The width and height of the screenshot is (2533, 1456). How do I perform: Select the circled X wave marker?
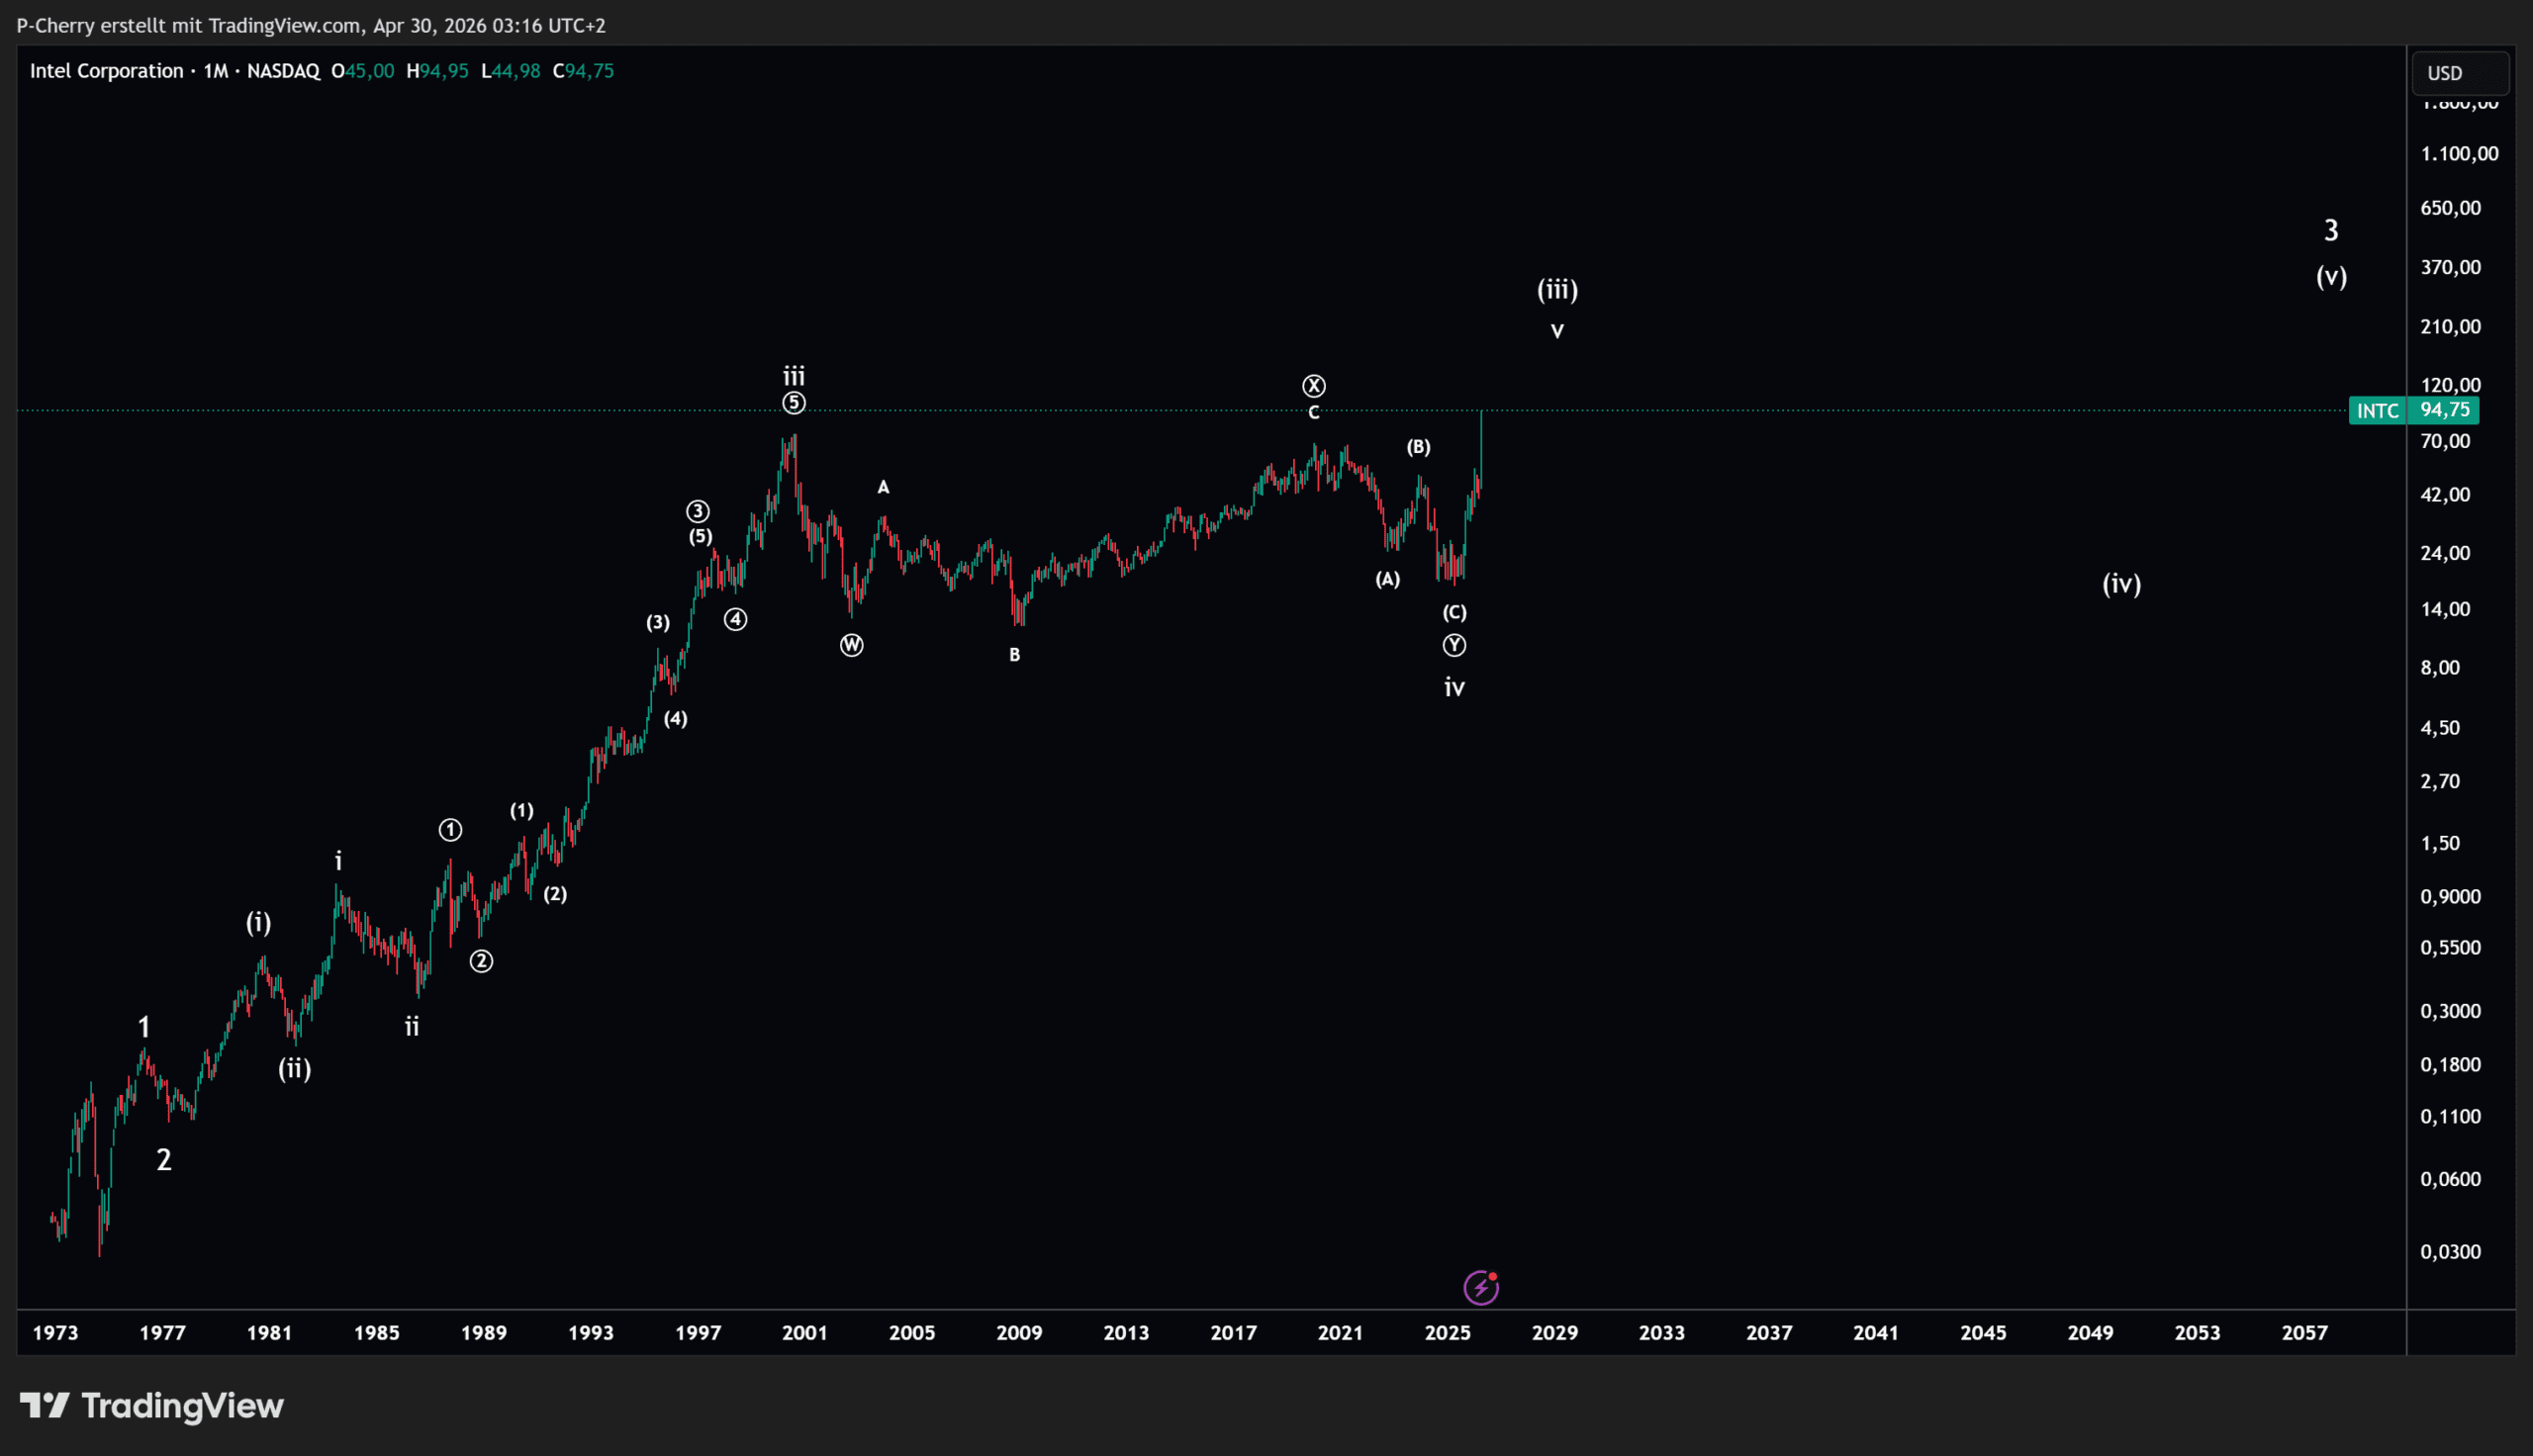tap(1314, 386)
